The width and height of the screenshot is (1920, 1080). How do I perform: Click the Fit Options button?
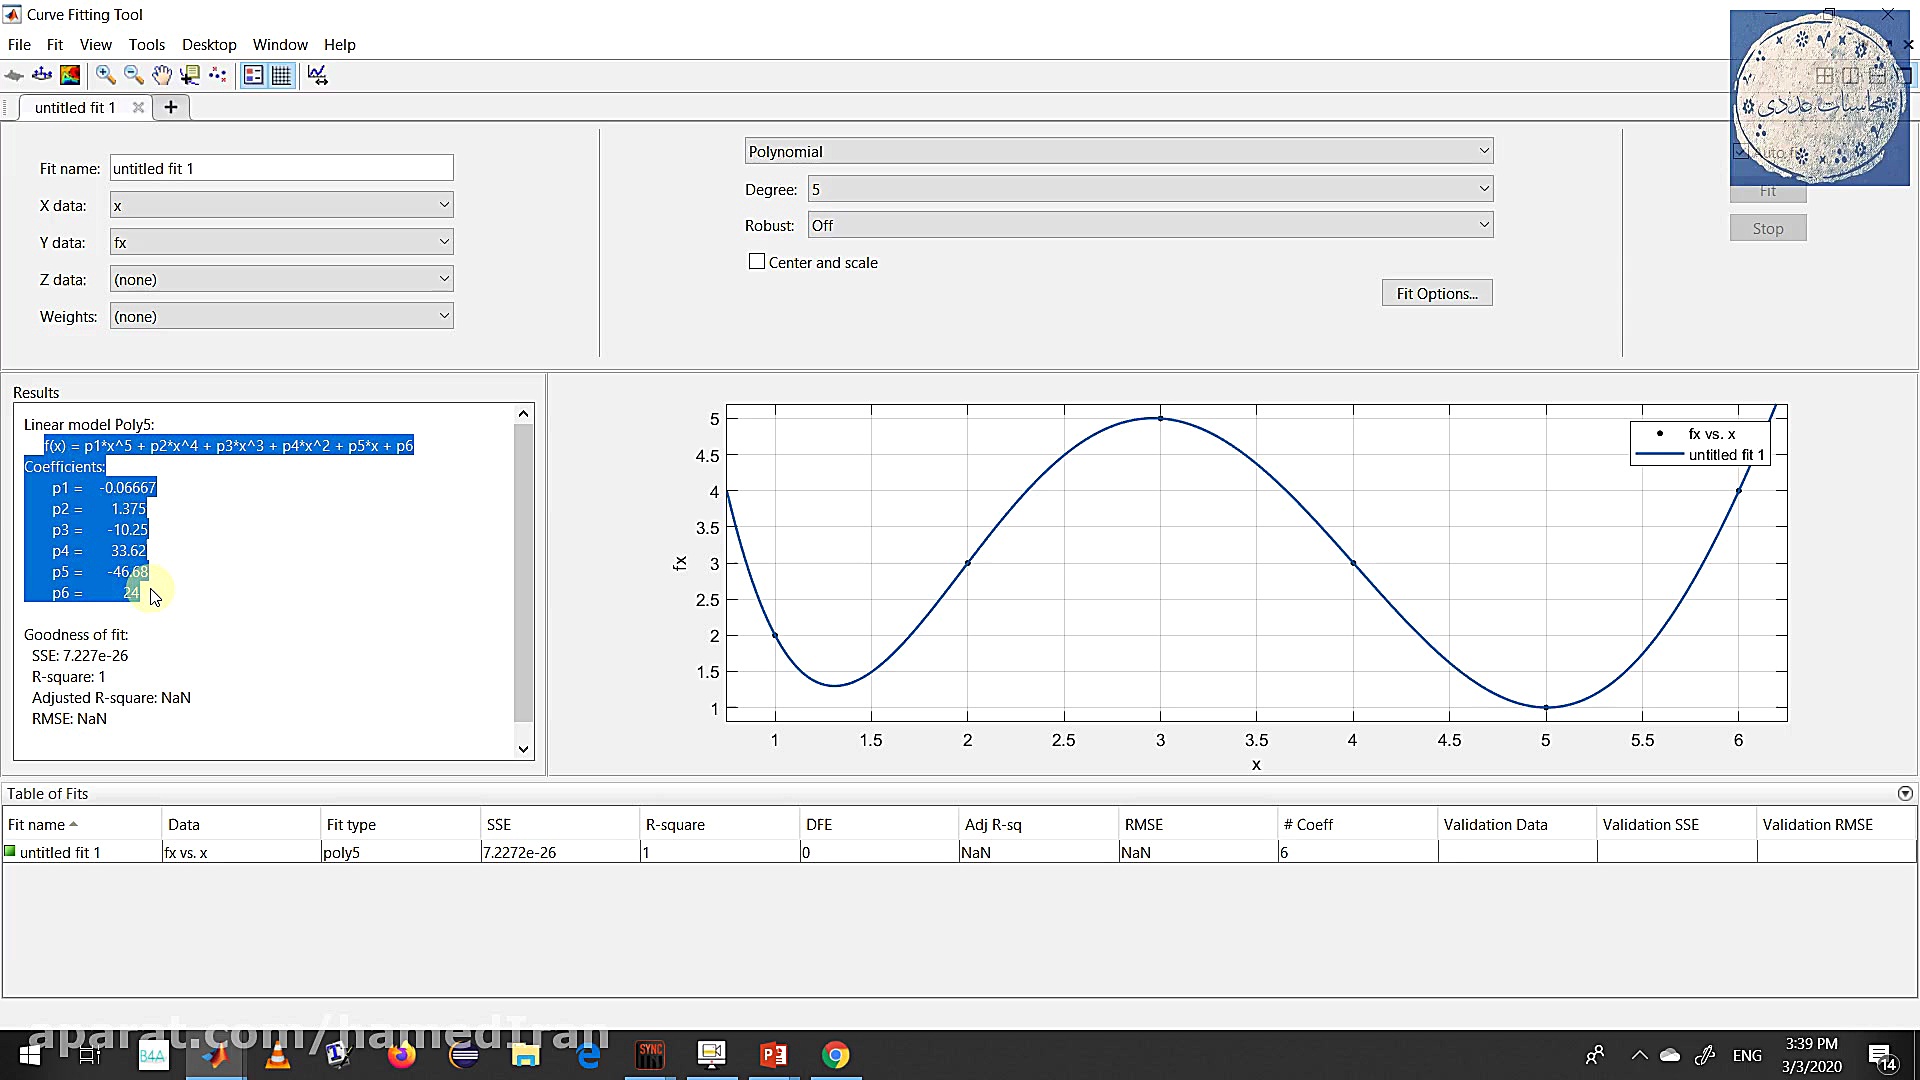pyautogui.click(x=1436, y=293)
